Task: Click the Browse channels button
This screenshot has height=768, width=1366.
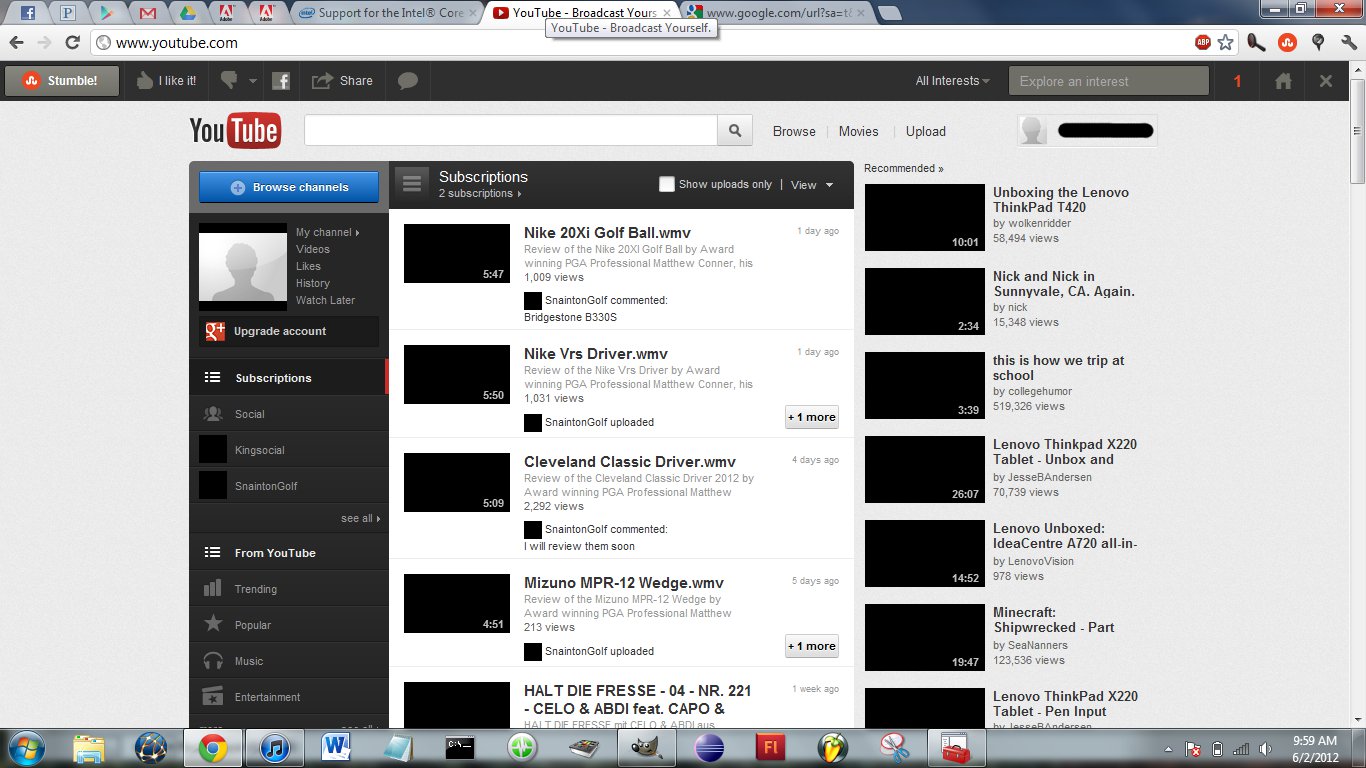Action: pyautogui.click(x=289, y=186)
